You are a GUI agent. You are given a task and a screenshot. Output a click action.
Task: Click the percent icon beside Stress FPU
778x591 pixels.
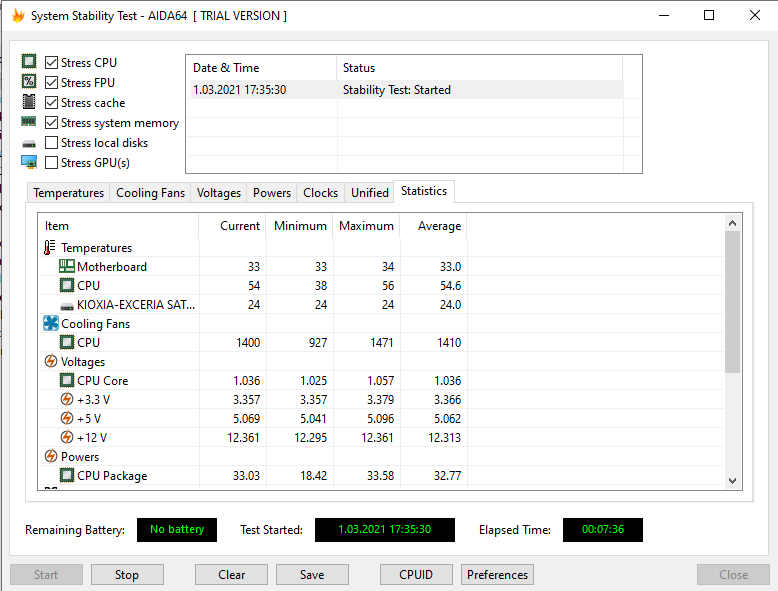[x=29, y=81]
